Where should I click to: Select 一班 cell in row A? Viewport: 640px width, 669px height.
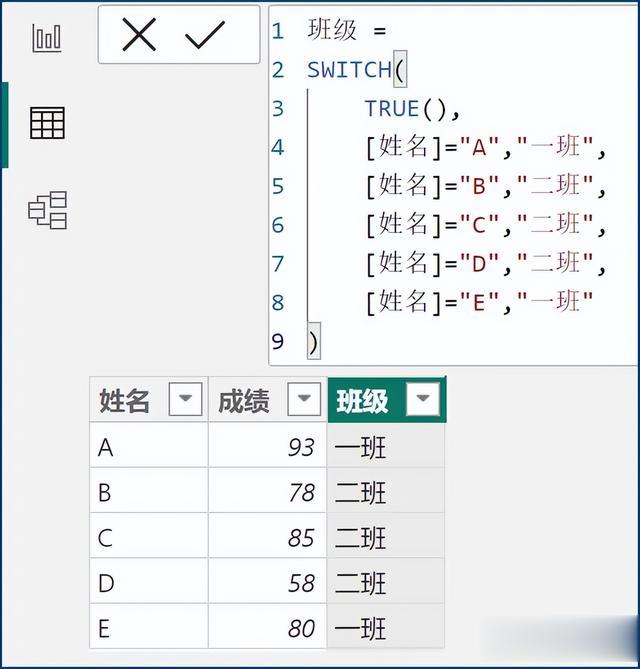pos(386,447)
